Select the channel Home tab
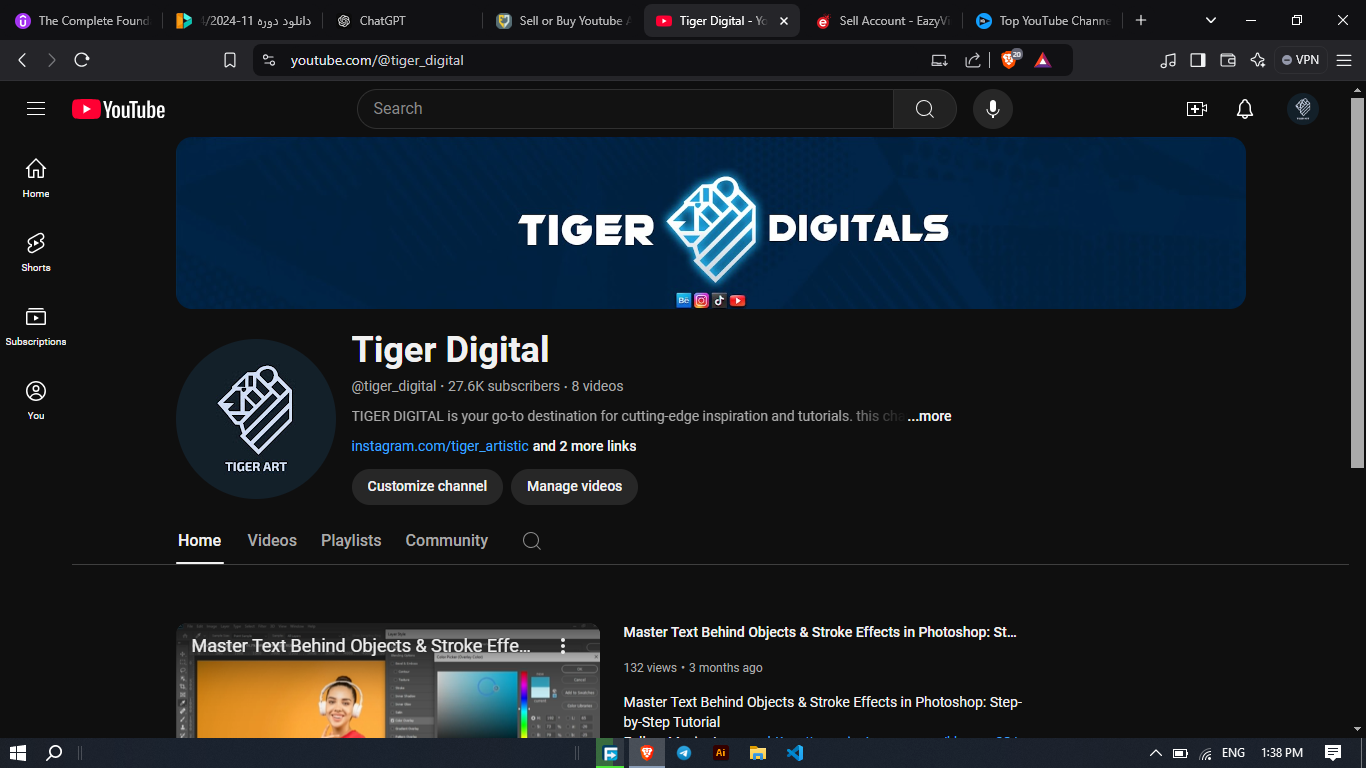Screen dimensions: 1366x768 pyautogui.click(x=200, y=541)
